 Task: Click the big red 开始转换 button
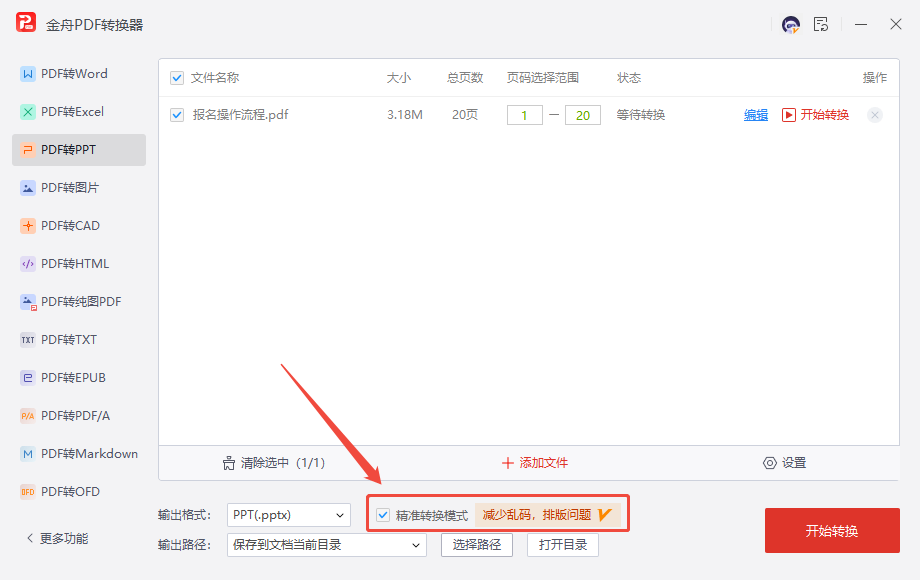(x=832, y=531)
